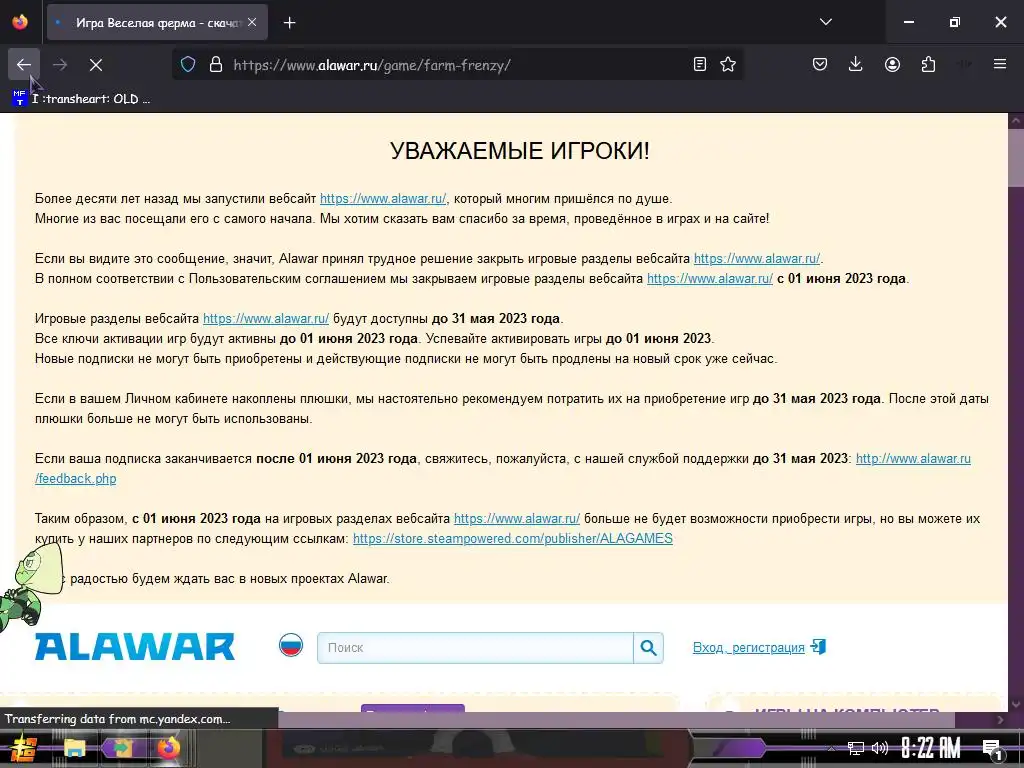Open Вход, регистрация login link
Image resolution: width=1024 pixels, height=768 pixels.
click(748, 648)
